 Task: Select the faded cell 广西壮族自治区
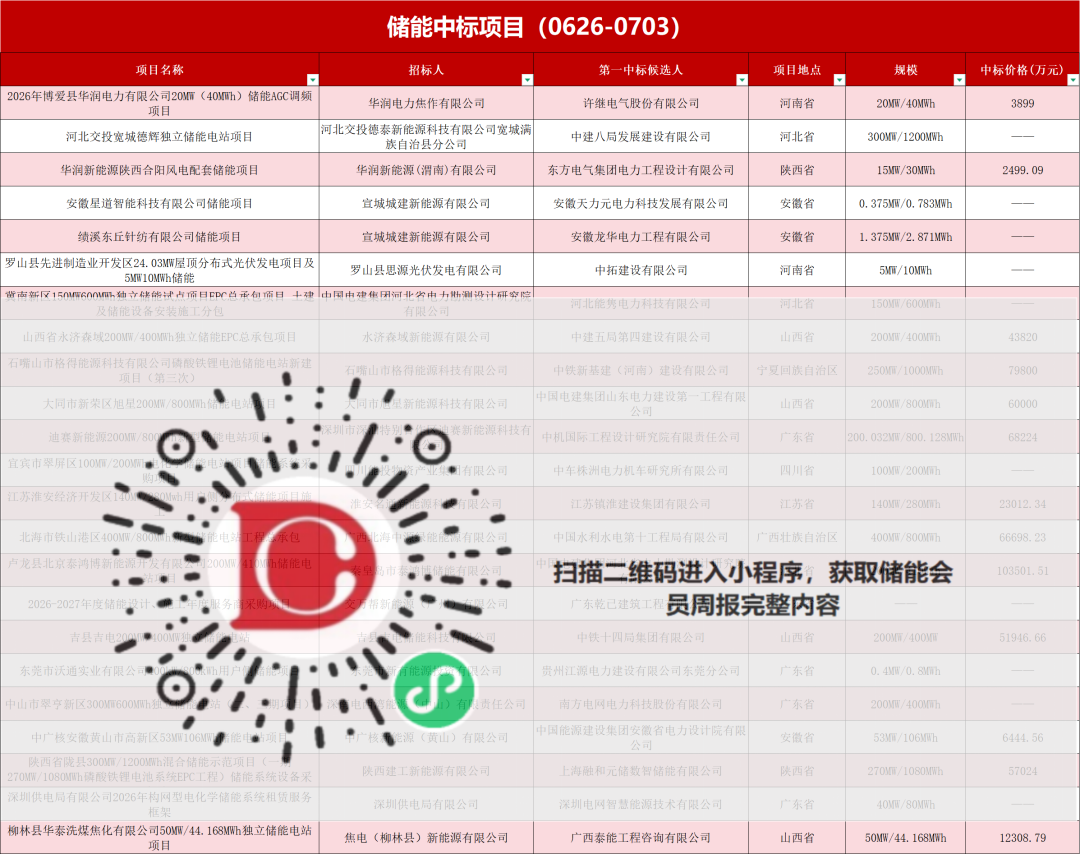point(797,537)
